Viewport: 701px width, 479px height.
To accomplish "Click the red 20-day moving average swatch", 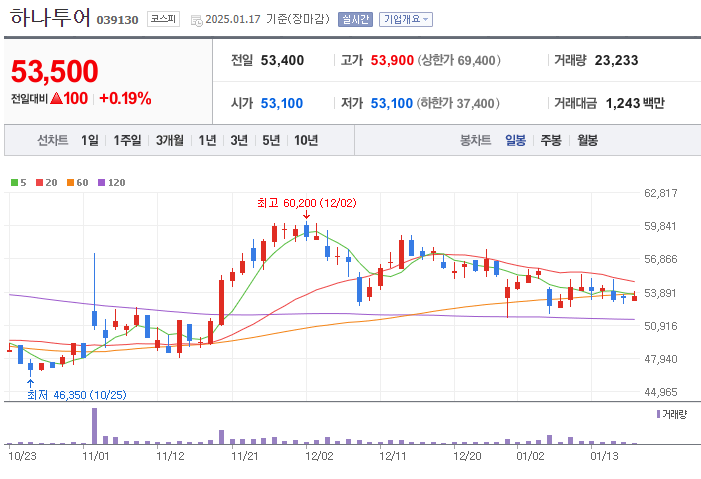I will pyautogui.click(x=39, y=182).
